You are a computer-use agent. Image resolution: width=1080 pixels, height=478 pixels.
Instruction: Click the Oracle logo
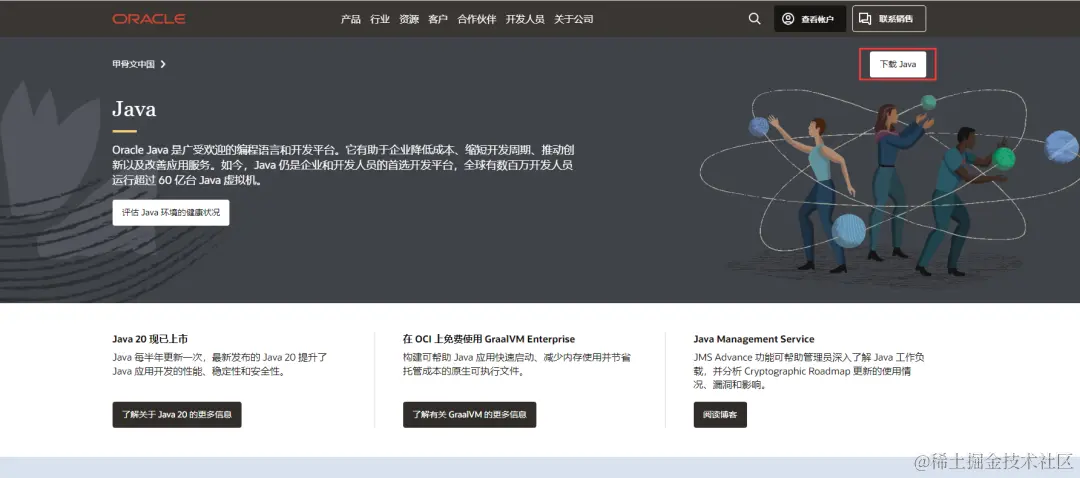149,19
